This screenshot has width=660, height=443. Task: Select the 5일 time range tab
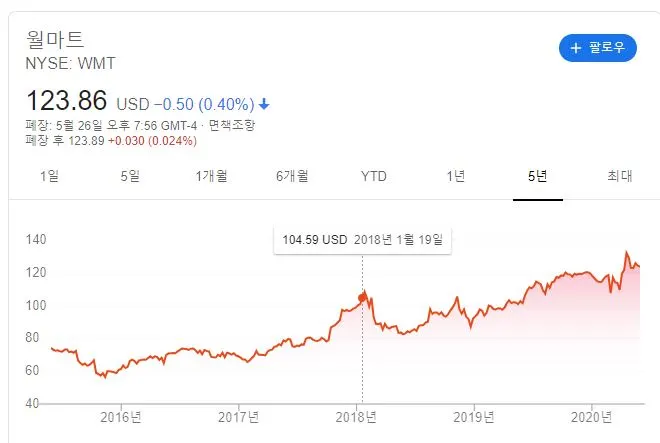click(x=130, y=176)
